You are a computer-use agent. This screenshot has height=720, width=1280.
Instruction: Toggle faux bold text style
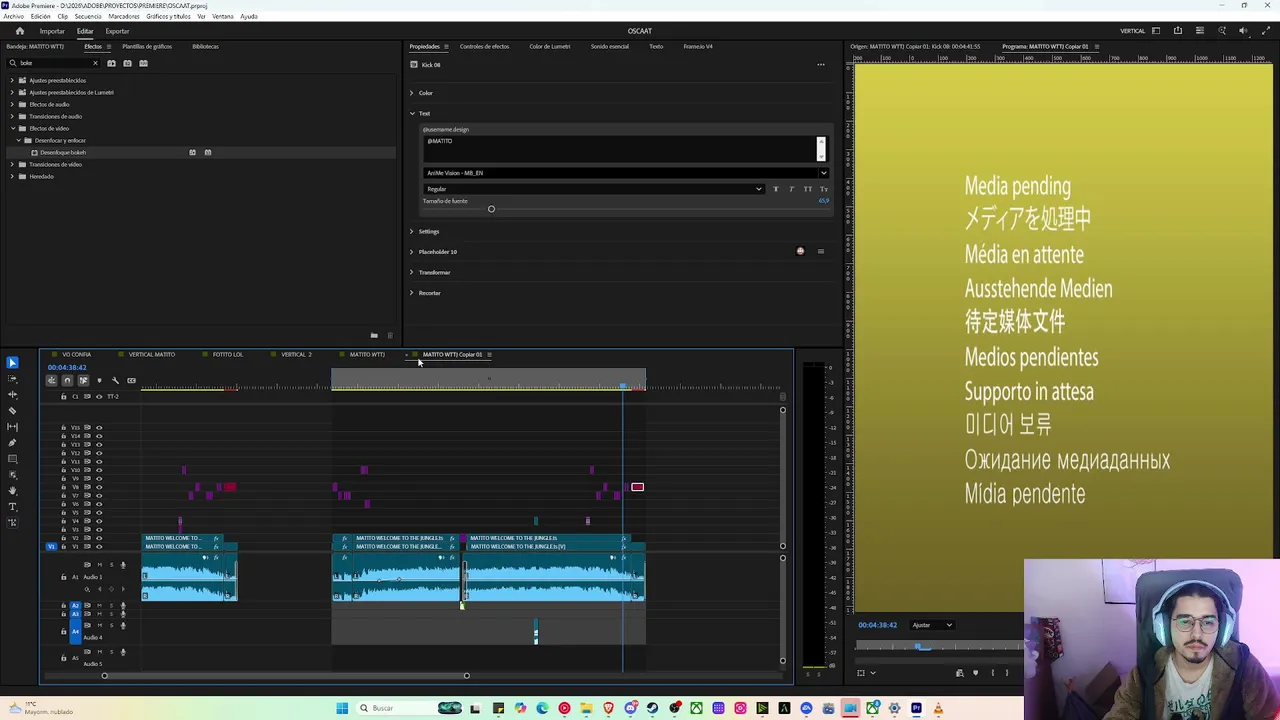click(x=775, y=189)
